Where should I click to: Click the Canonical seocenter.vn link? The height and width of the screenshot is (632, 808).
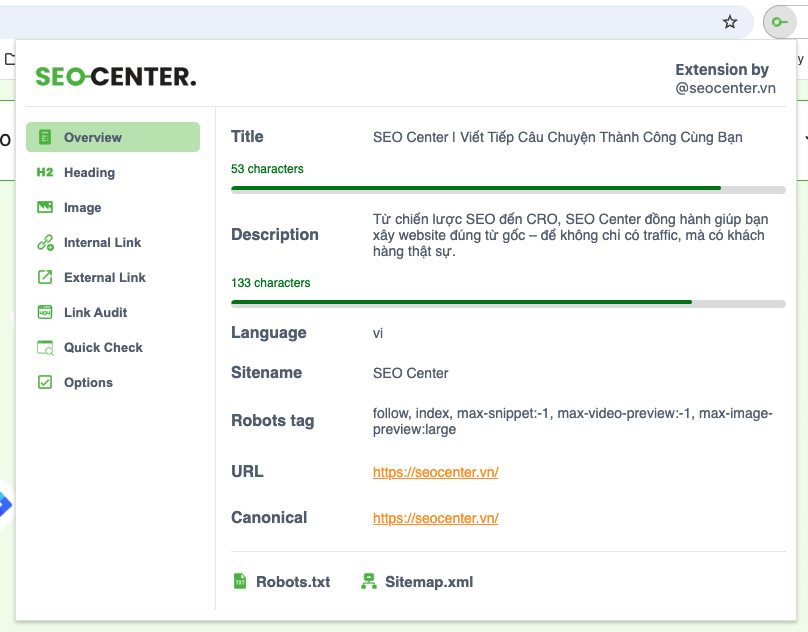point(435,518)
